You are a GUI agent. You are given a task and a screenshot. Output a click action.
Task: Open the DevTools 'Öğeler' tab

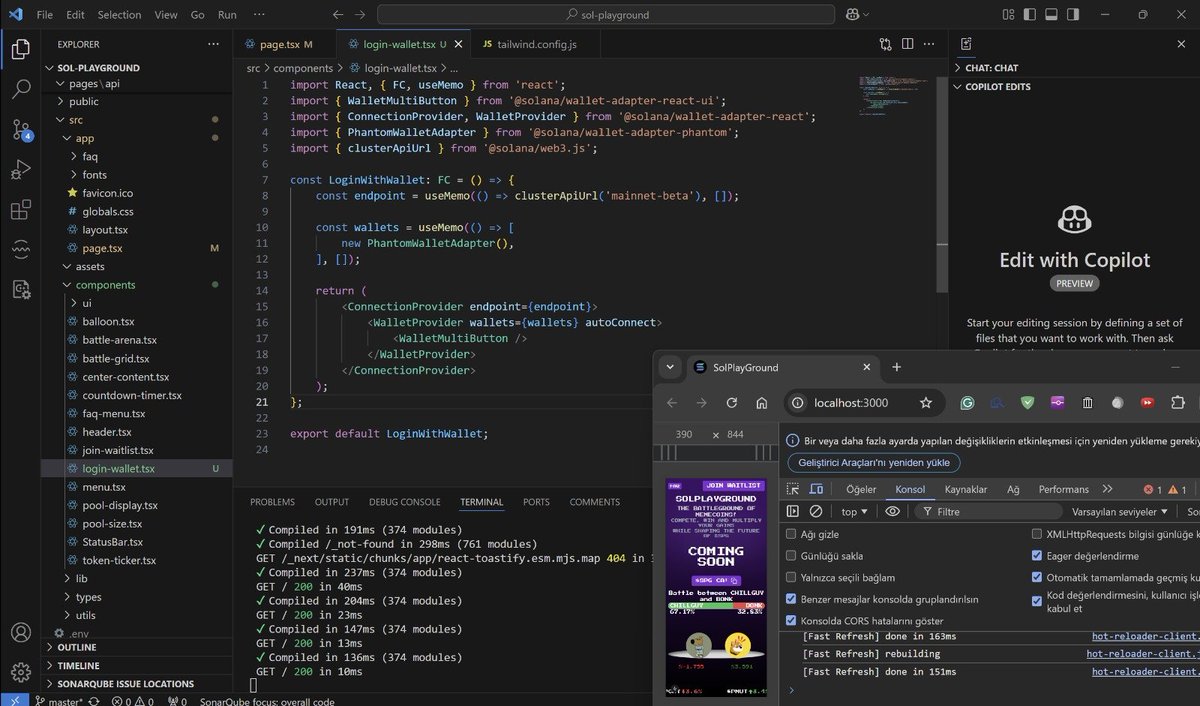[x=861, y=489]
